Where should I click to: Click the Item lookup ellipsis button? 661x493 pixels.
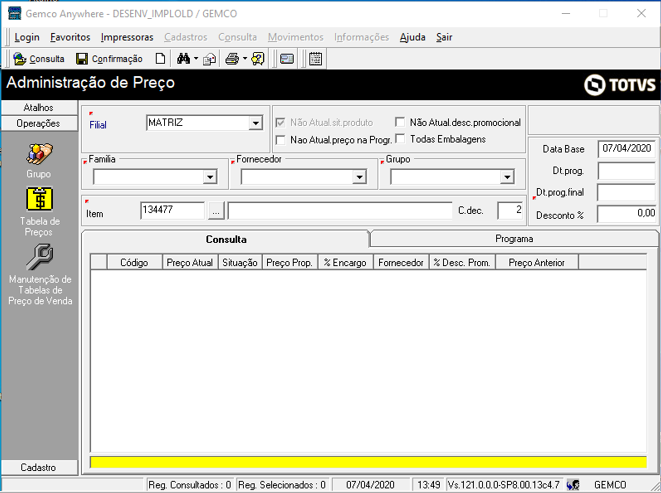[x=216, y=210]
